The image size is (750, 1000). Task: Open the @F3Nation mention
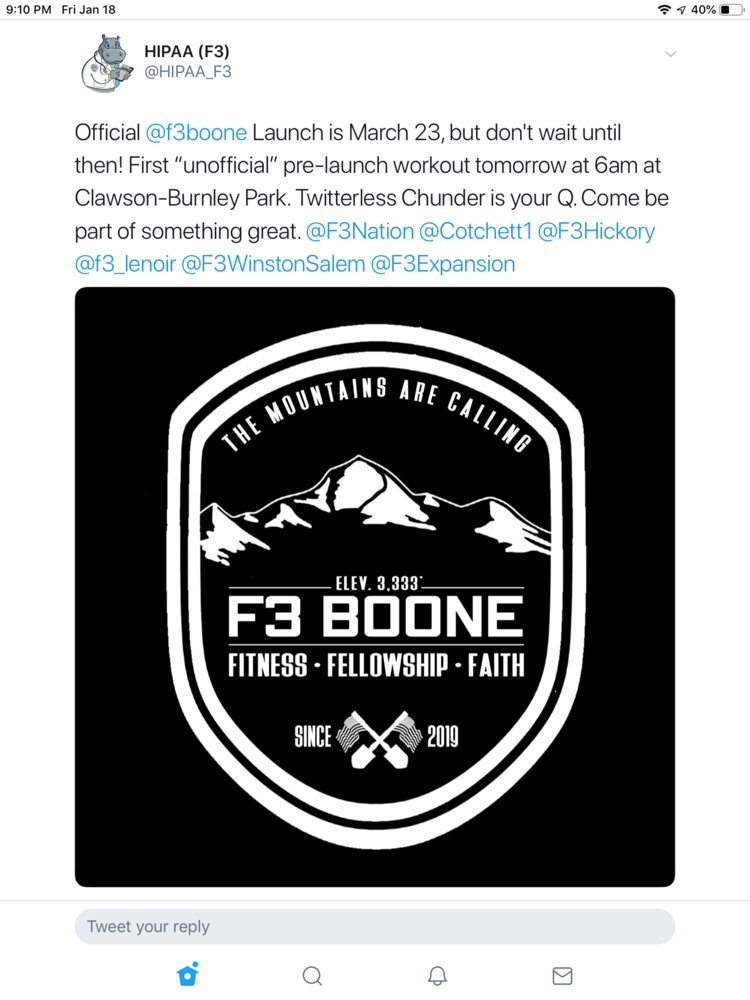click(x=360, y=231)
